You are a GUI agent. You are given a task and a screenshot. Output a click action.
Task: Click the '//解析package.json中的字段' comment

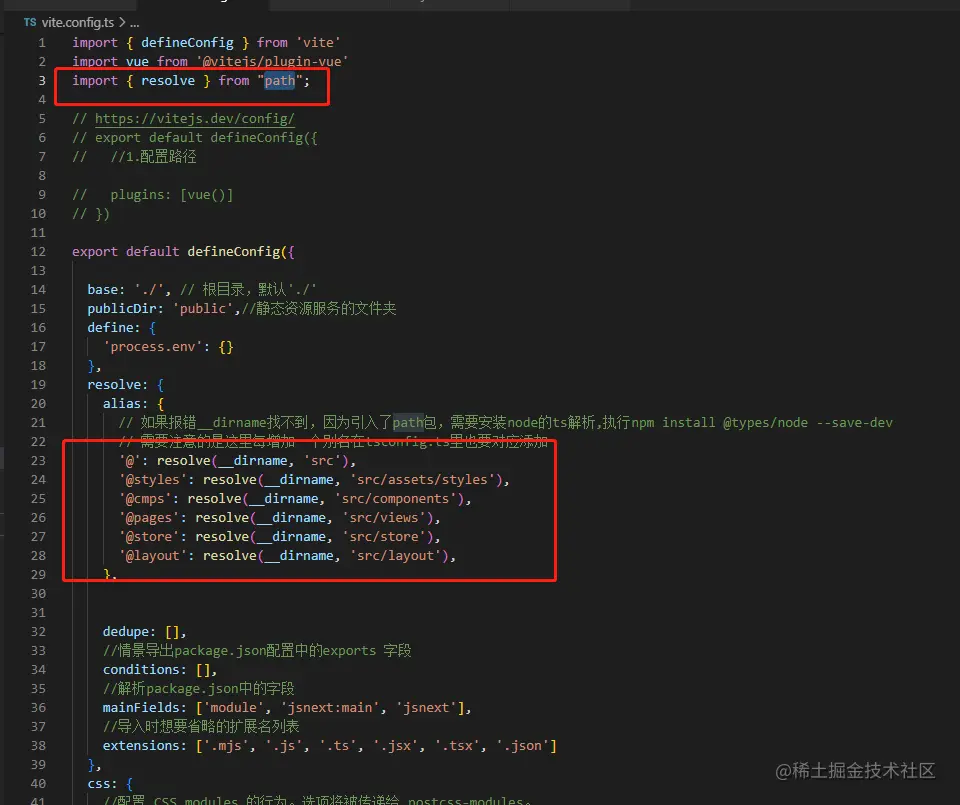tap(198, 688)
